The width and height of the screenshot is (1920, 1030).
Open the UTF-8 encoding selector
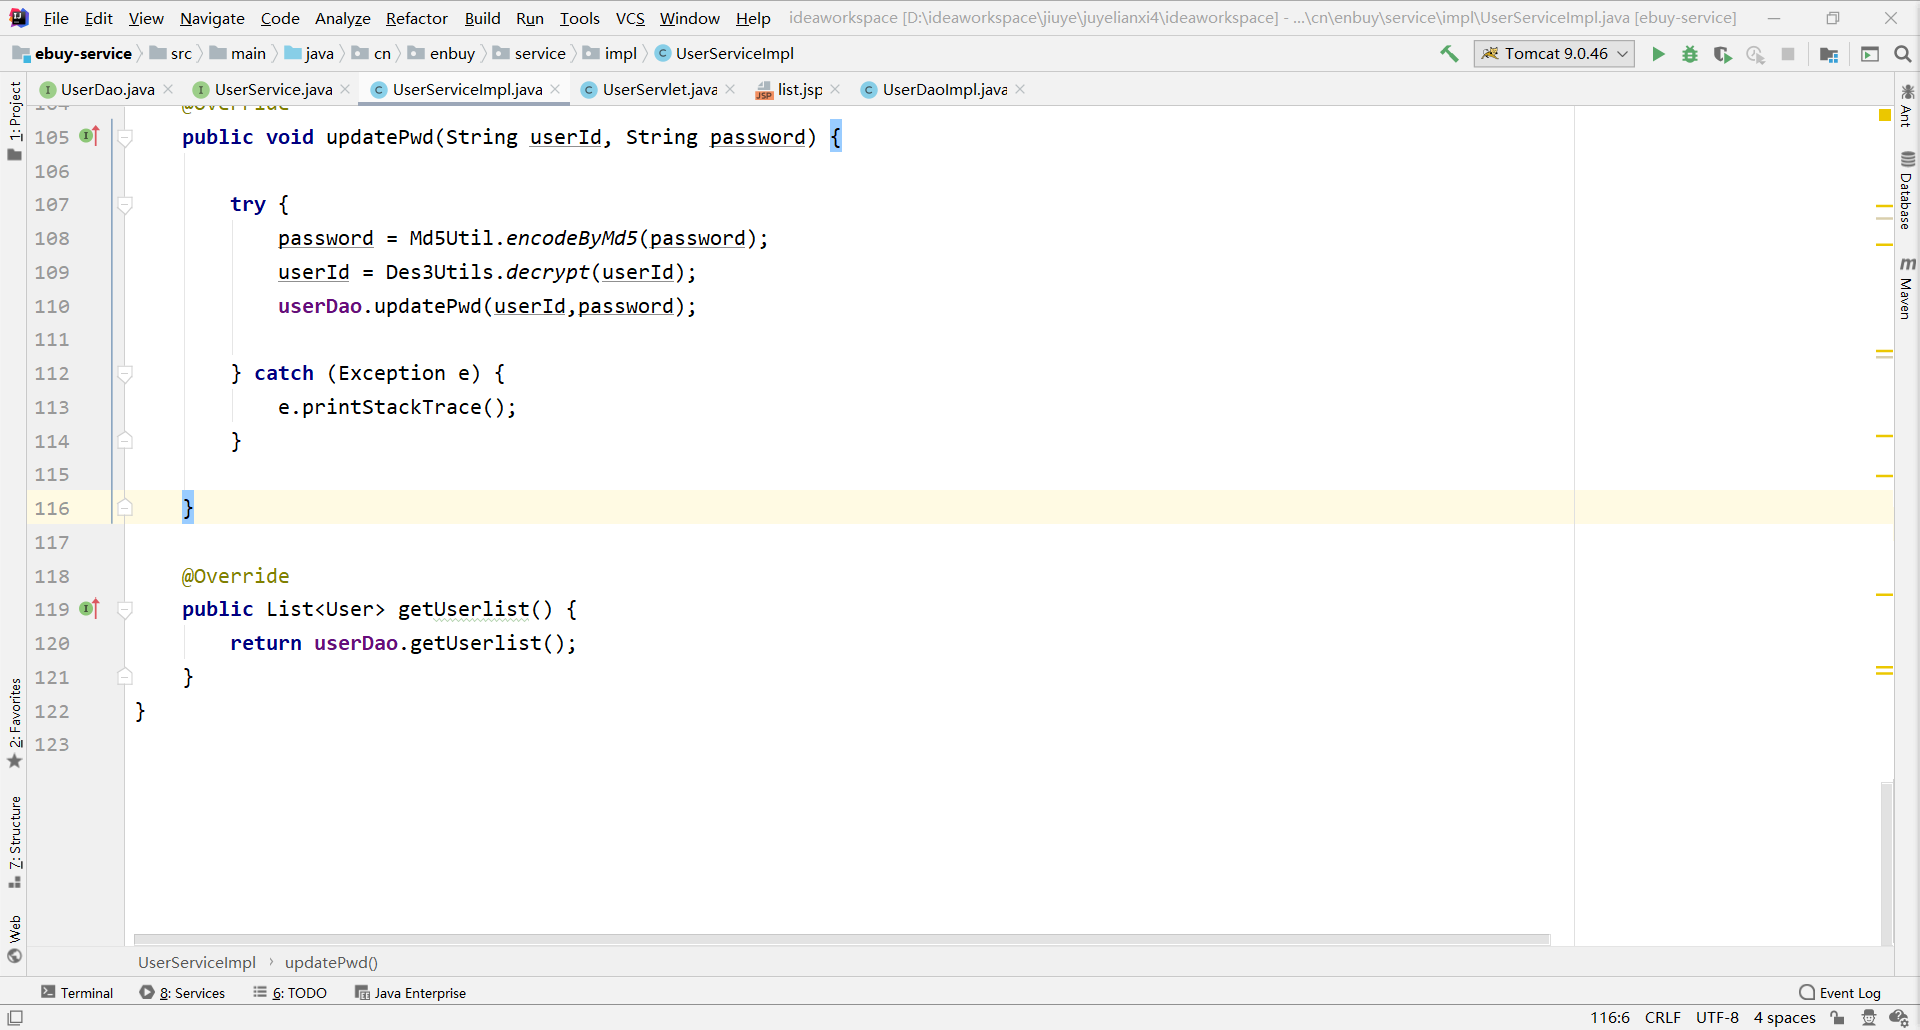point(1717,1018)
